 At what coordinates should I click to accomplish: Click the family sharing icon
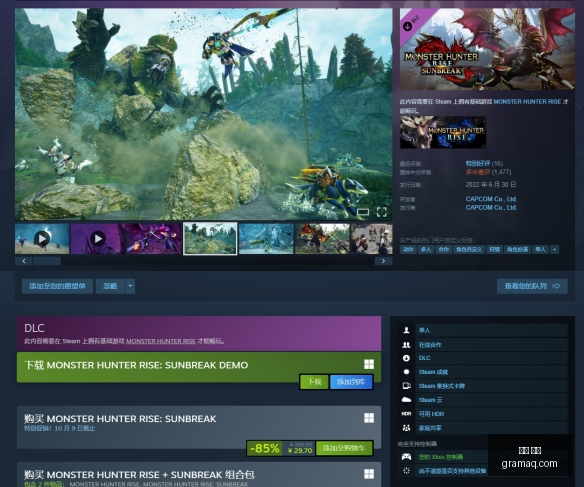(x=406, y=428)
